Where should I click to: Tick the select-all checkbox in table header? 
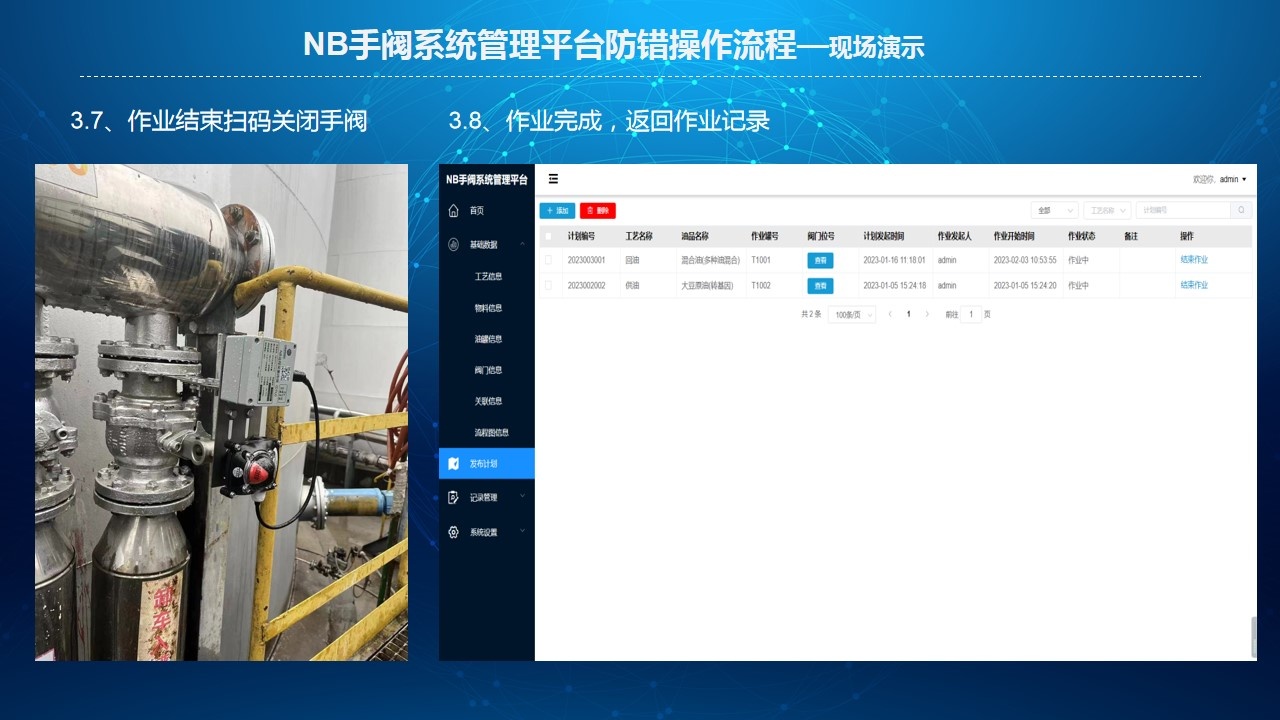coord(547,236)
